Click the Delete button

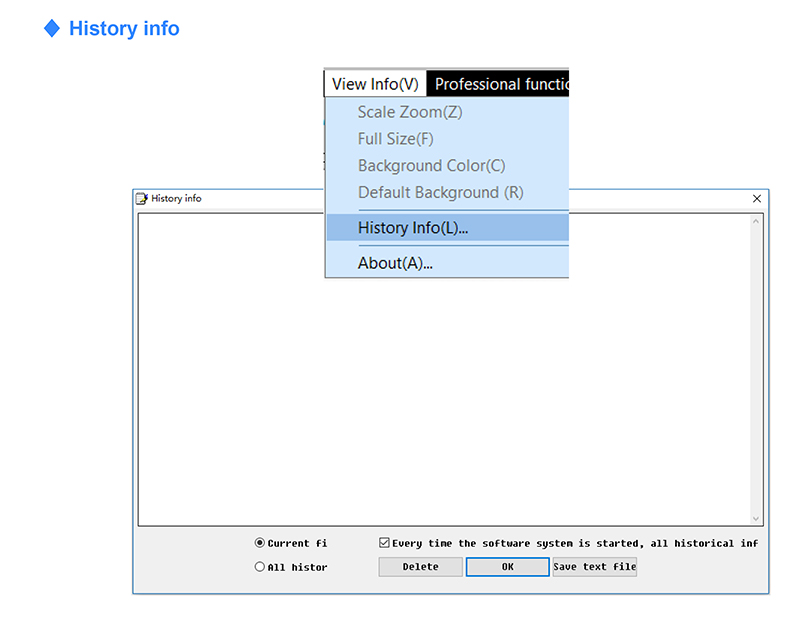tap(420, 566)
